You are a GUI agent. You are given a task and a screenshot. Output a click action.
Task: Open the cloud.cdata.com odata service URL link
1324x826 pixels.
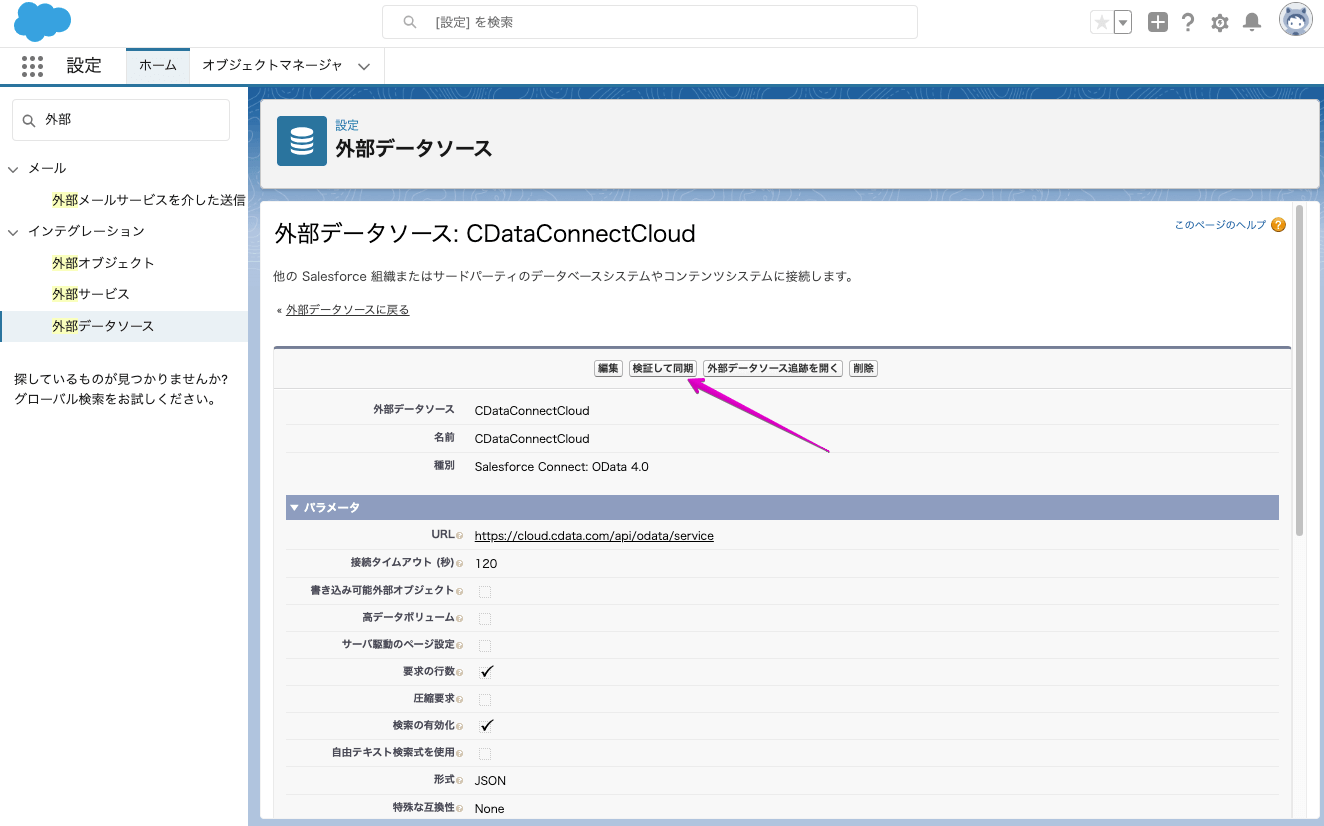coord(594,536)
